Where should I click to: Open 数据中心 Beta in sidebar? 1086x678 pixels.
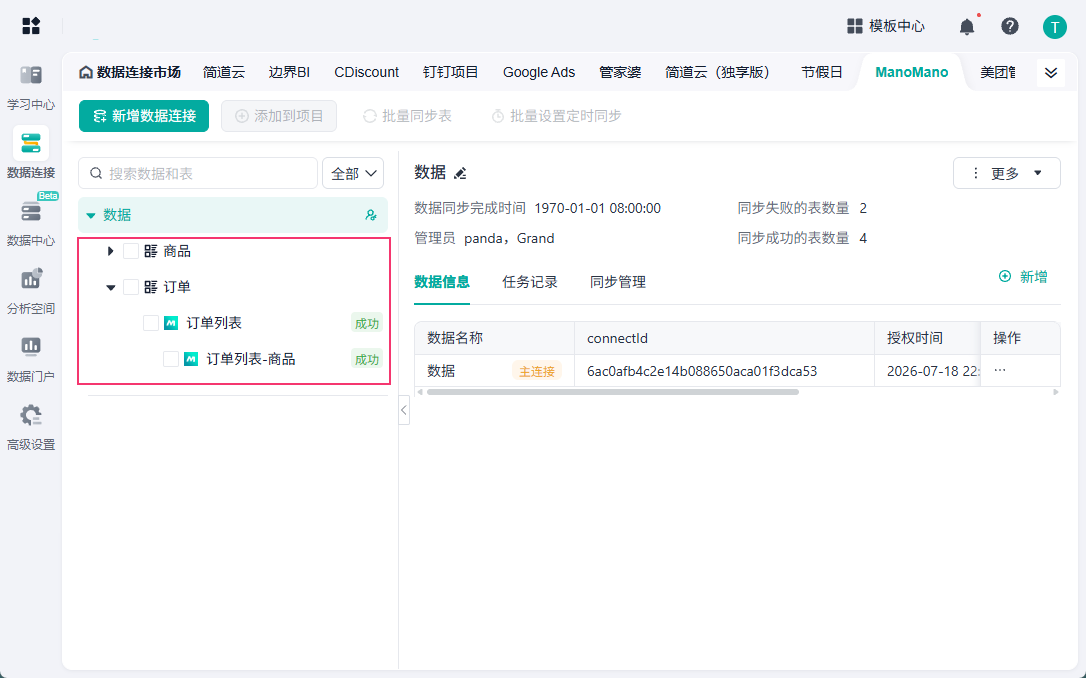30,221
